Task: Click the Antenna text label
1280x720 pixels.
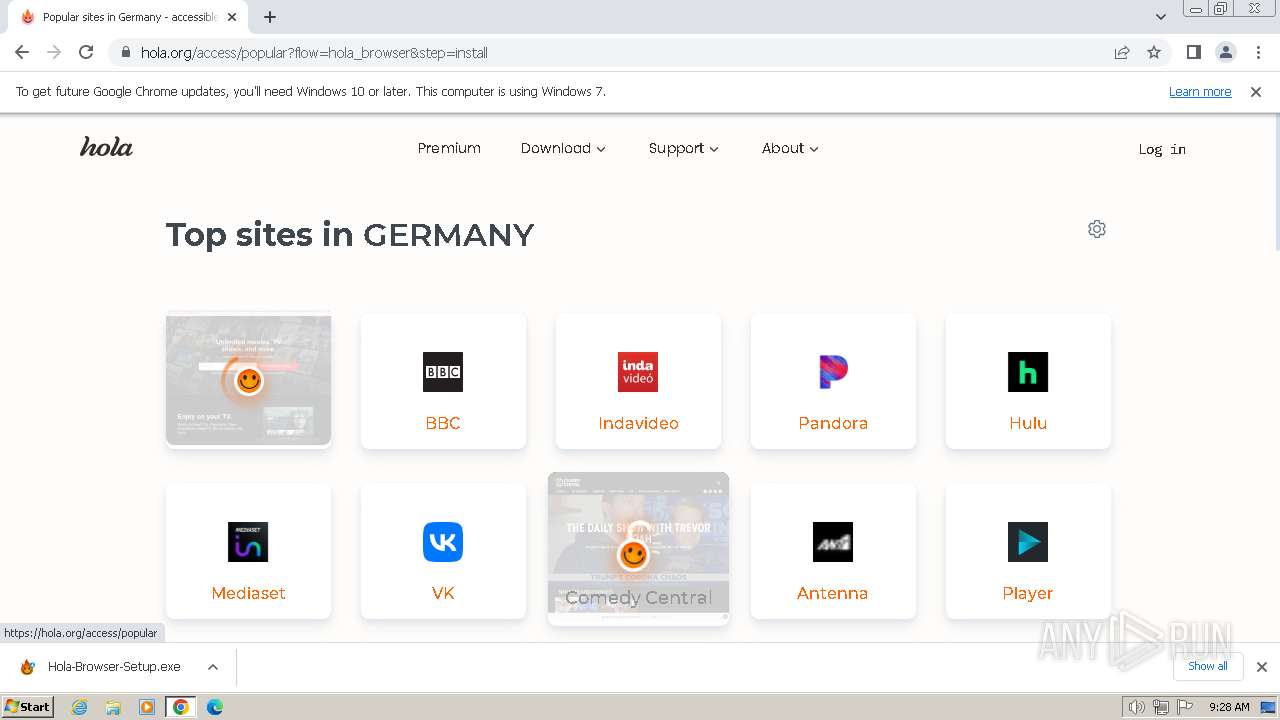Action: tap(832, 593)
